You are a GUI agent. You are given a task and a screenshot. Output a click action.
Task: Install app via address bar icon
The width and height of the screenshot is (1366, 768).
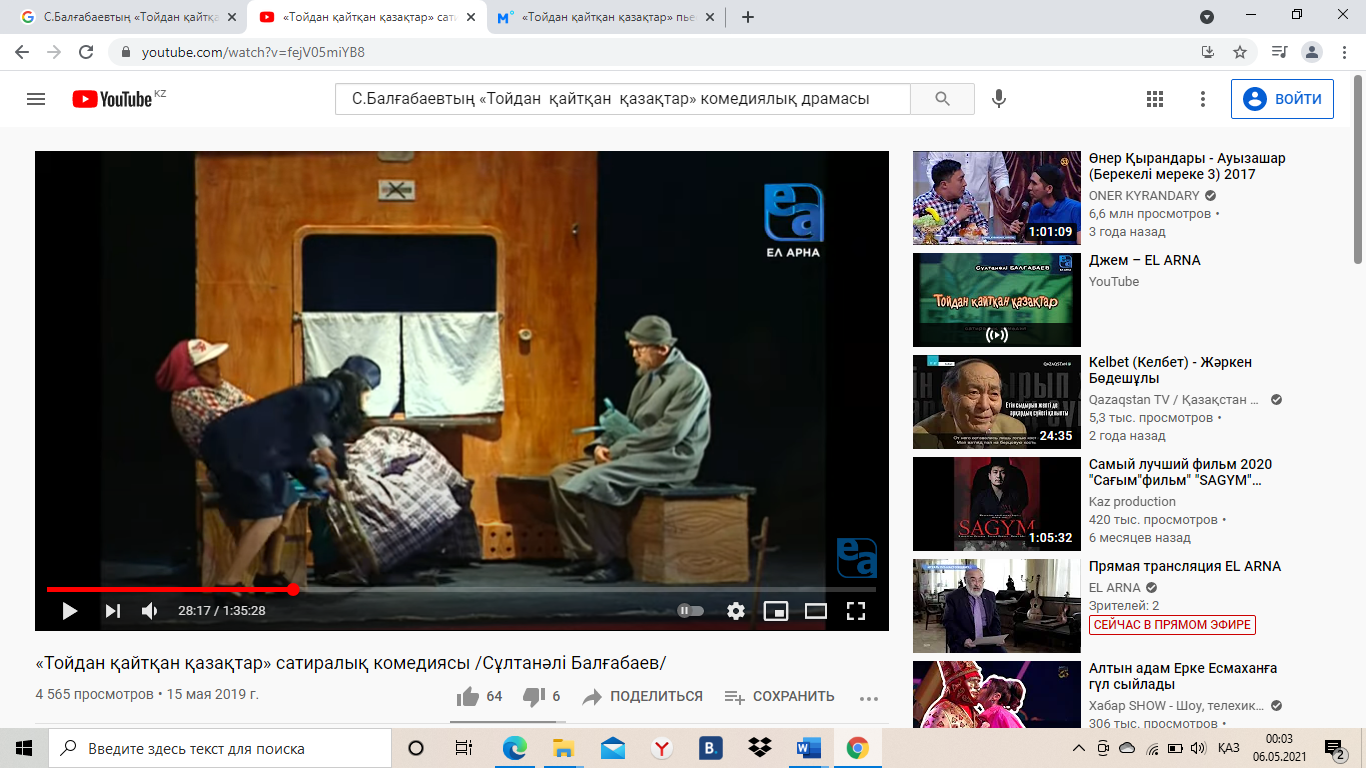(x=1208, y=52)
